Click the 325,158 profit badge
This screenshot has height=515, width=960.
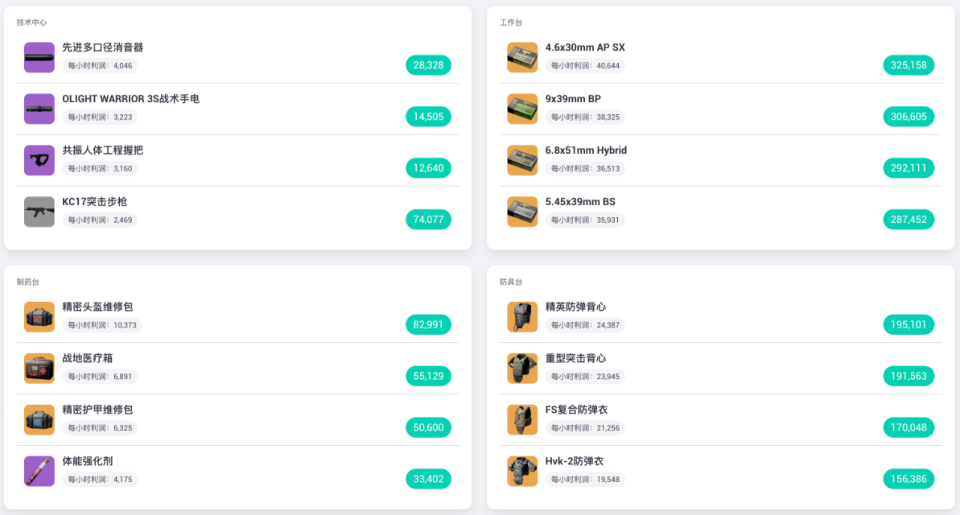[x=908, y=65]
